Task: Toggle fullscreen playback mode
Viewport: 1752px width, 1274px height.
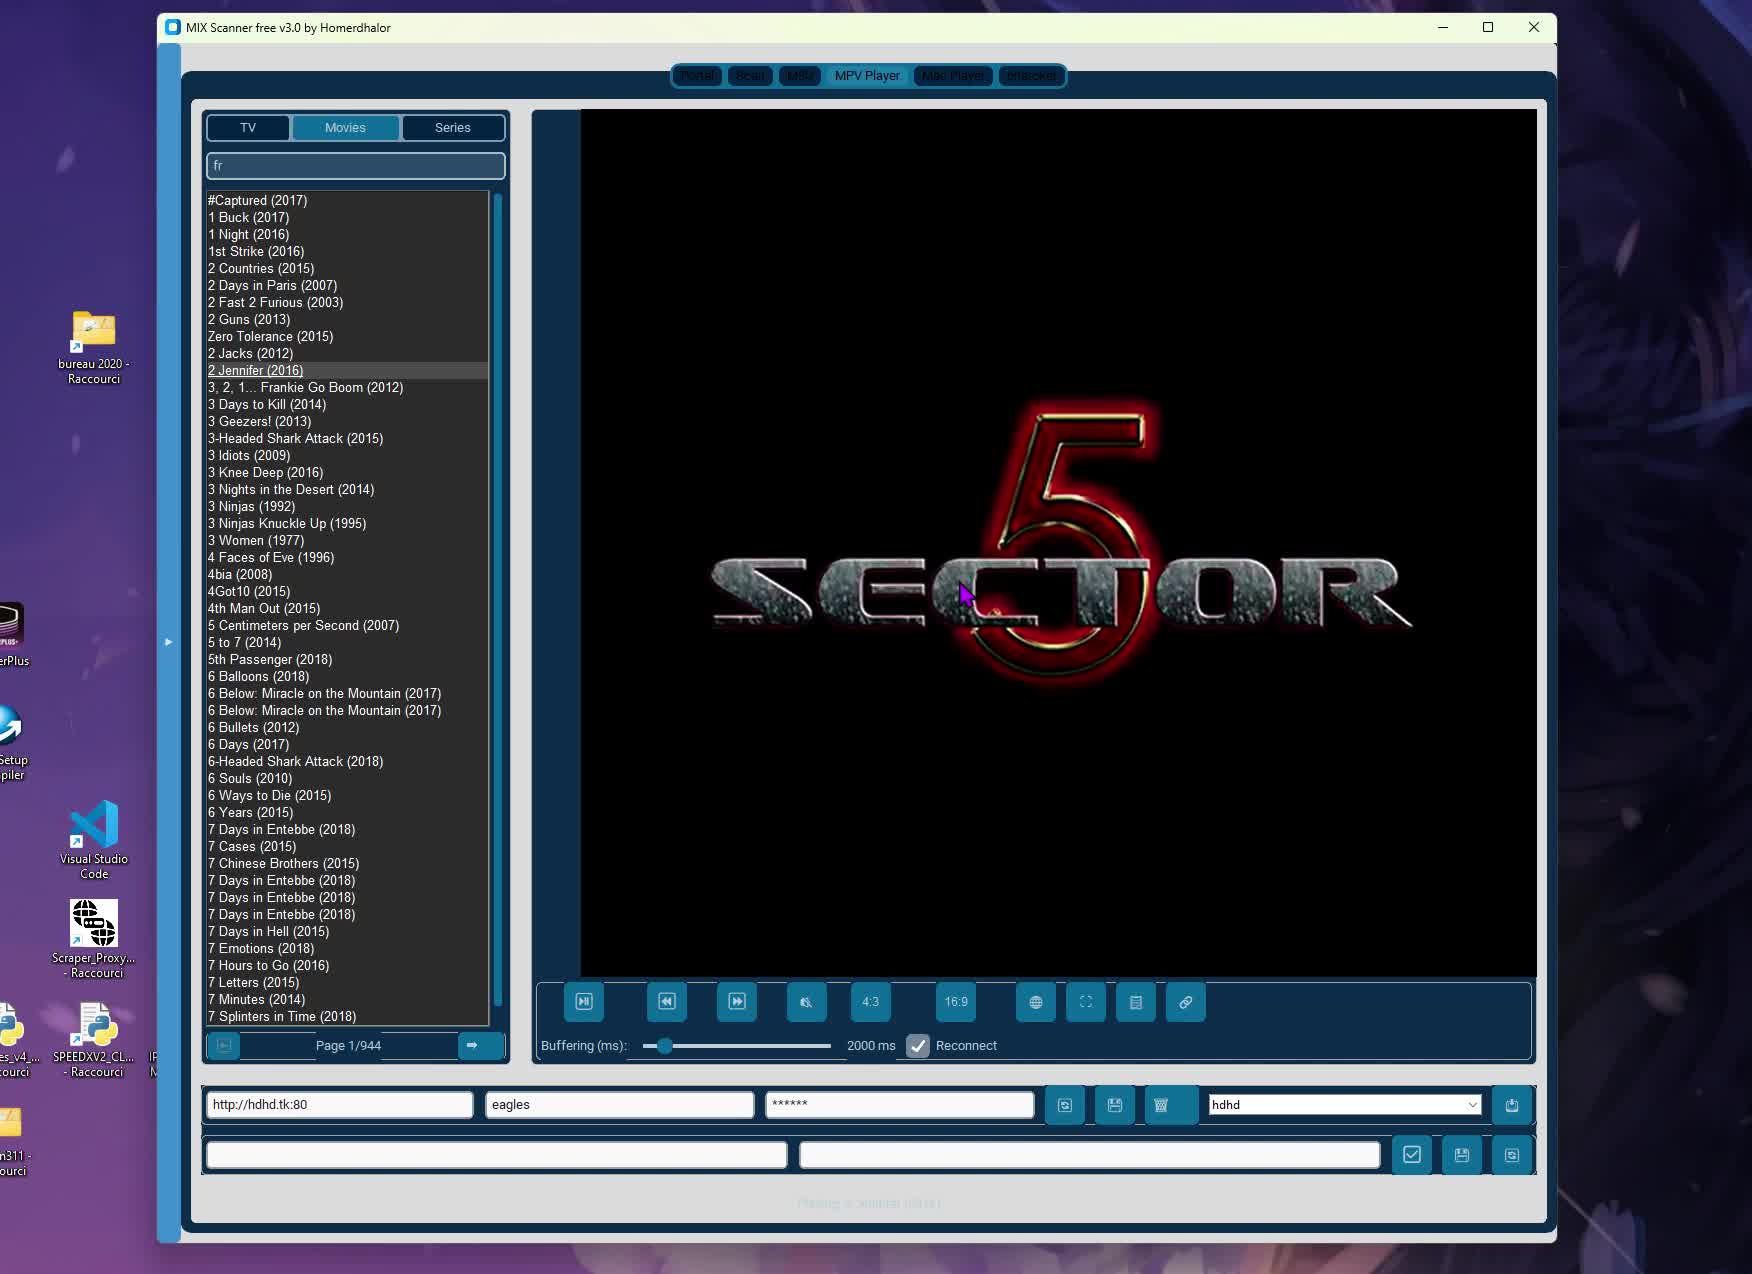Action: click(1085, 1002)
